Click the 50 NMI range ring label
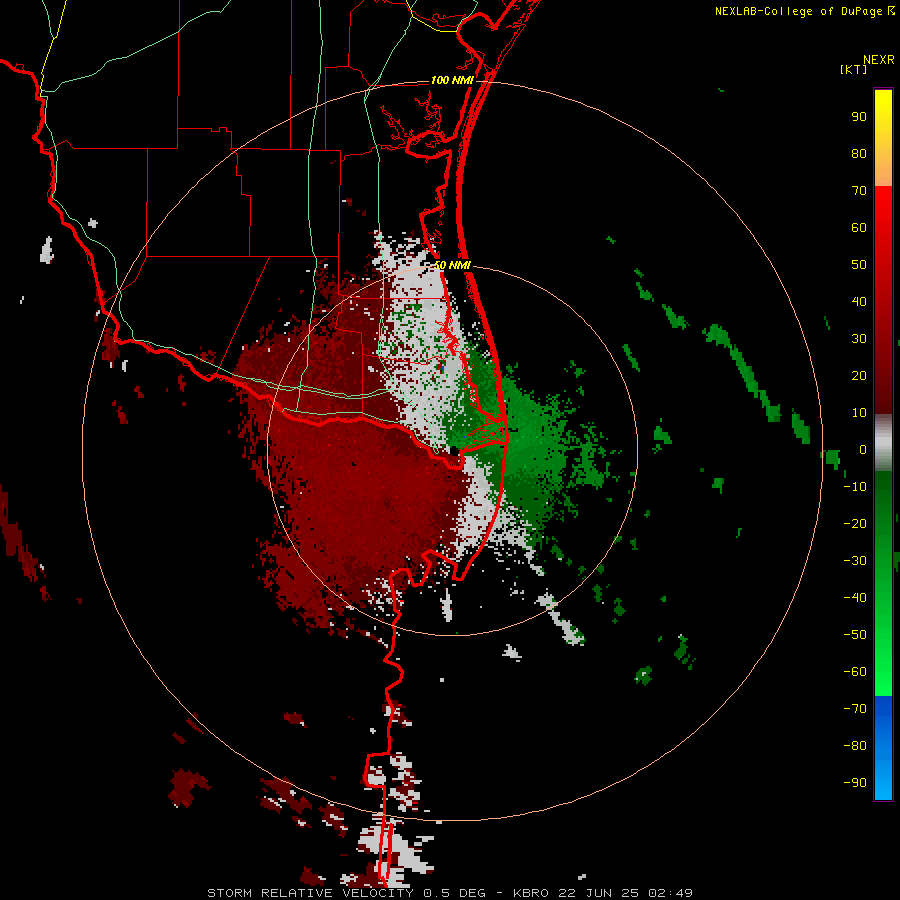This screenshot has height=900, width=900. (x=452, y=265)
